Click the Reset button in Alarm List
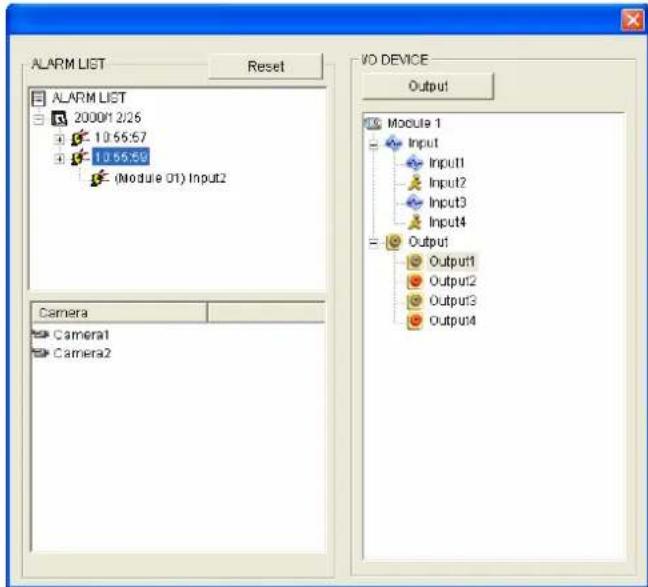 pyautogui.click(x=265, y=66)
